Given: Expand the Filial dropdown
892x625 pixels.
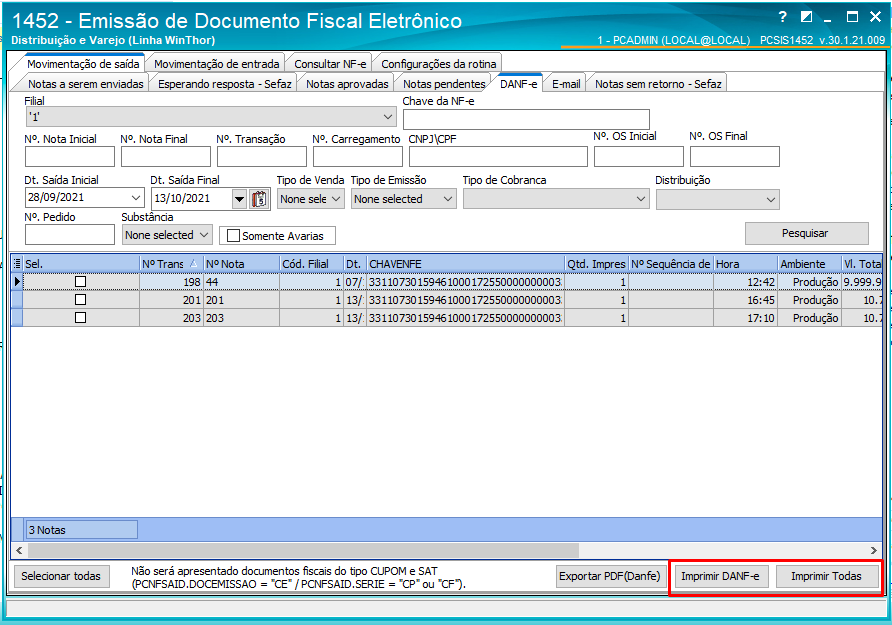Looking at the screenshot, I should 388,117.
